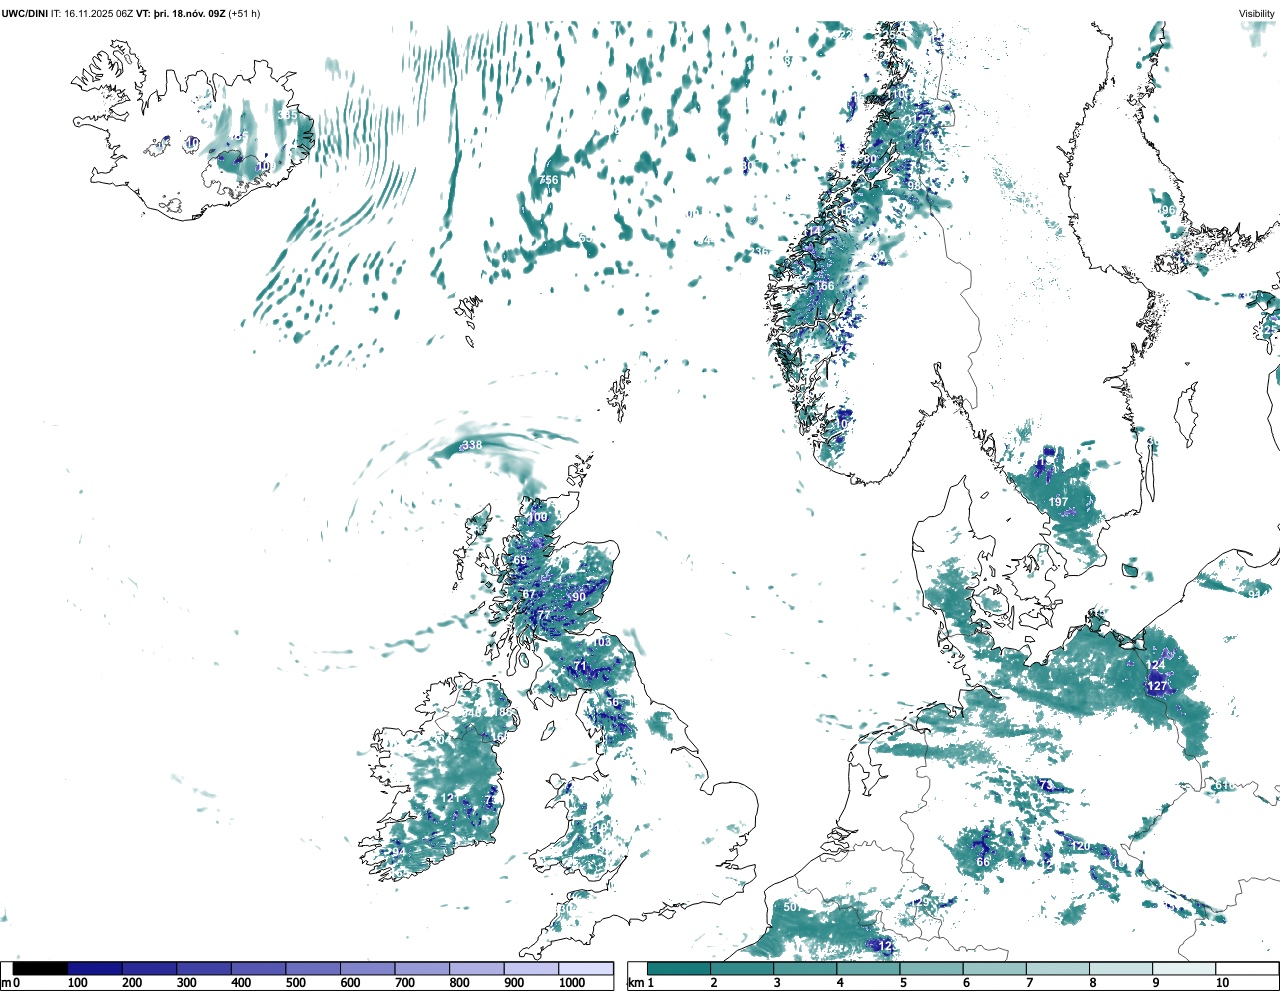The width and height of the screenshot is (1280, 991).
Task: Click the black 0–100 m legend swatch
Action: (41, 969)
